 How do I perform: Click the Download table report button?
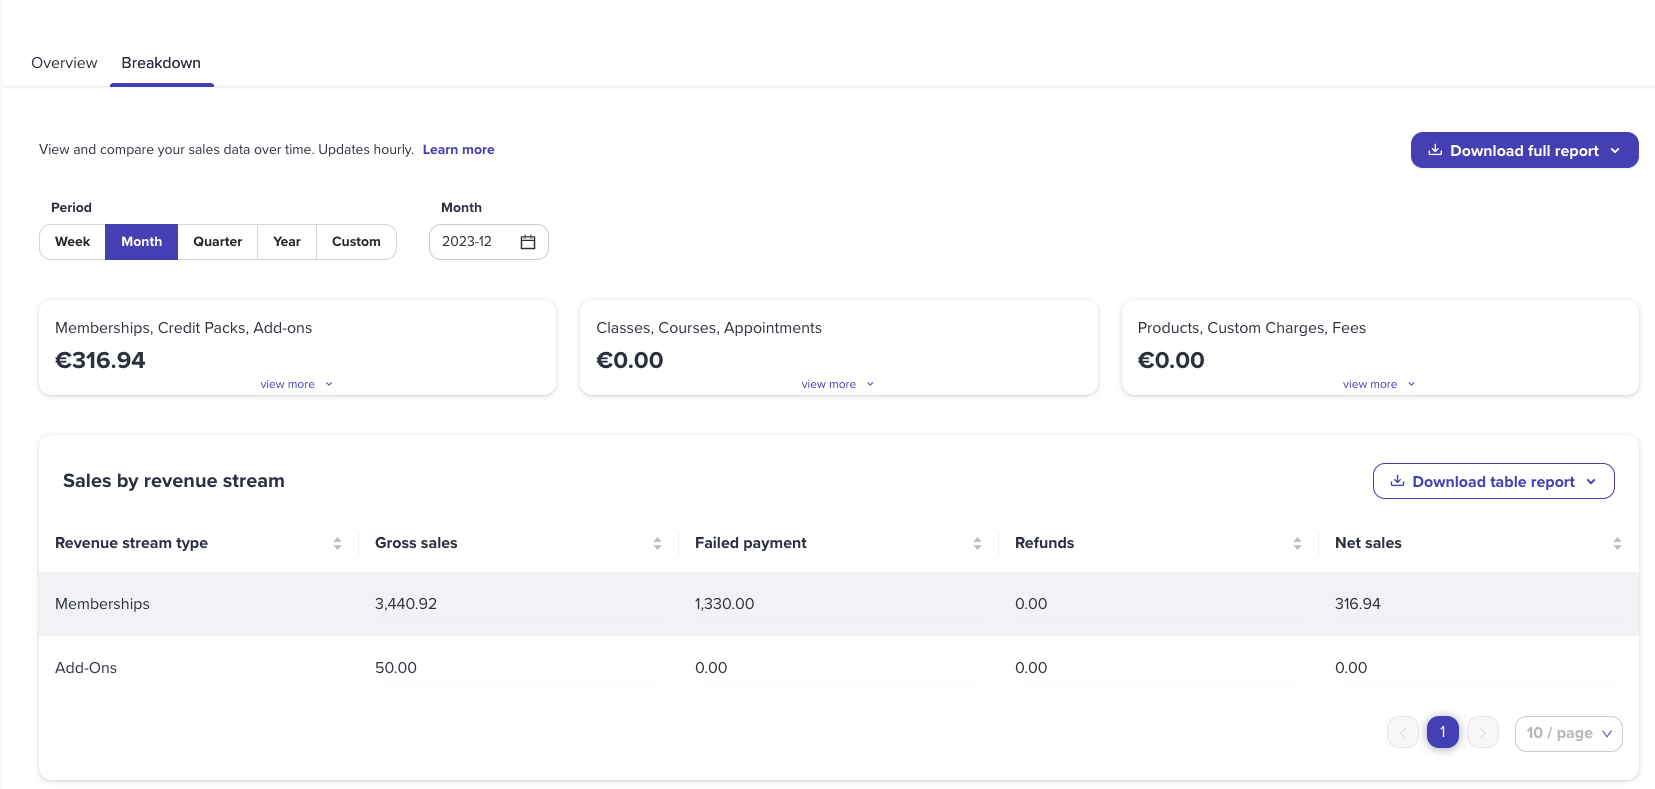tap(1493, 481)
